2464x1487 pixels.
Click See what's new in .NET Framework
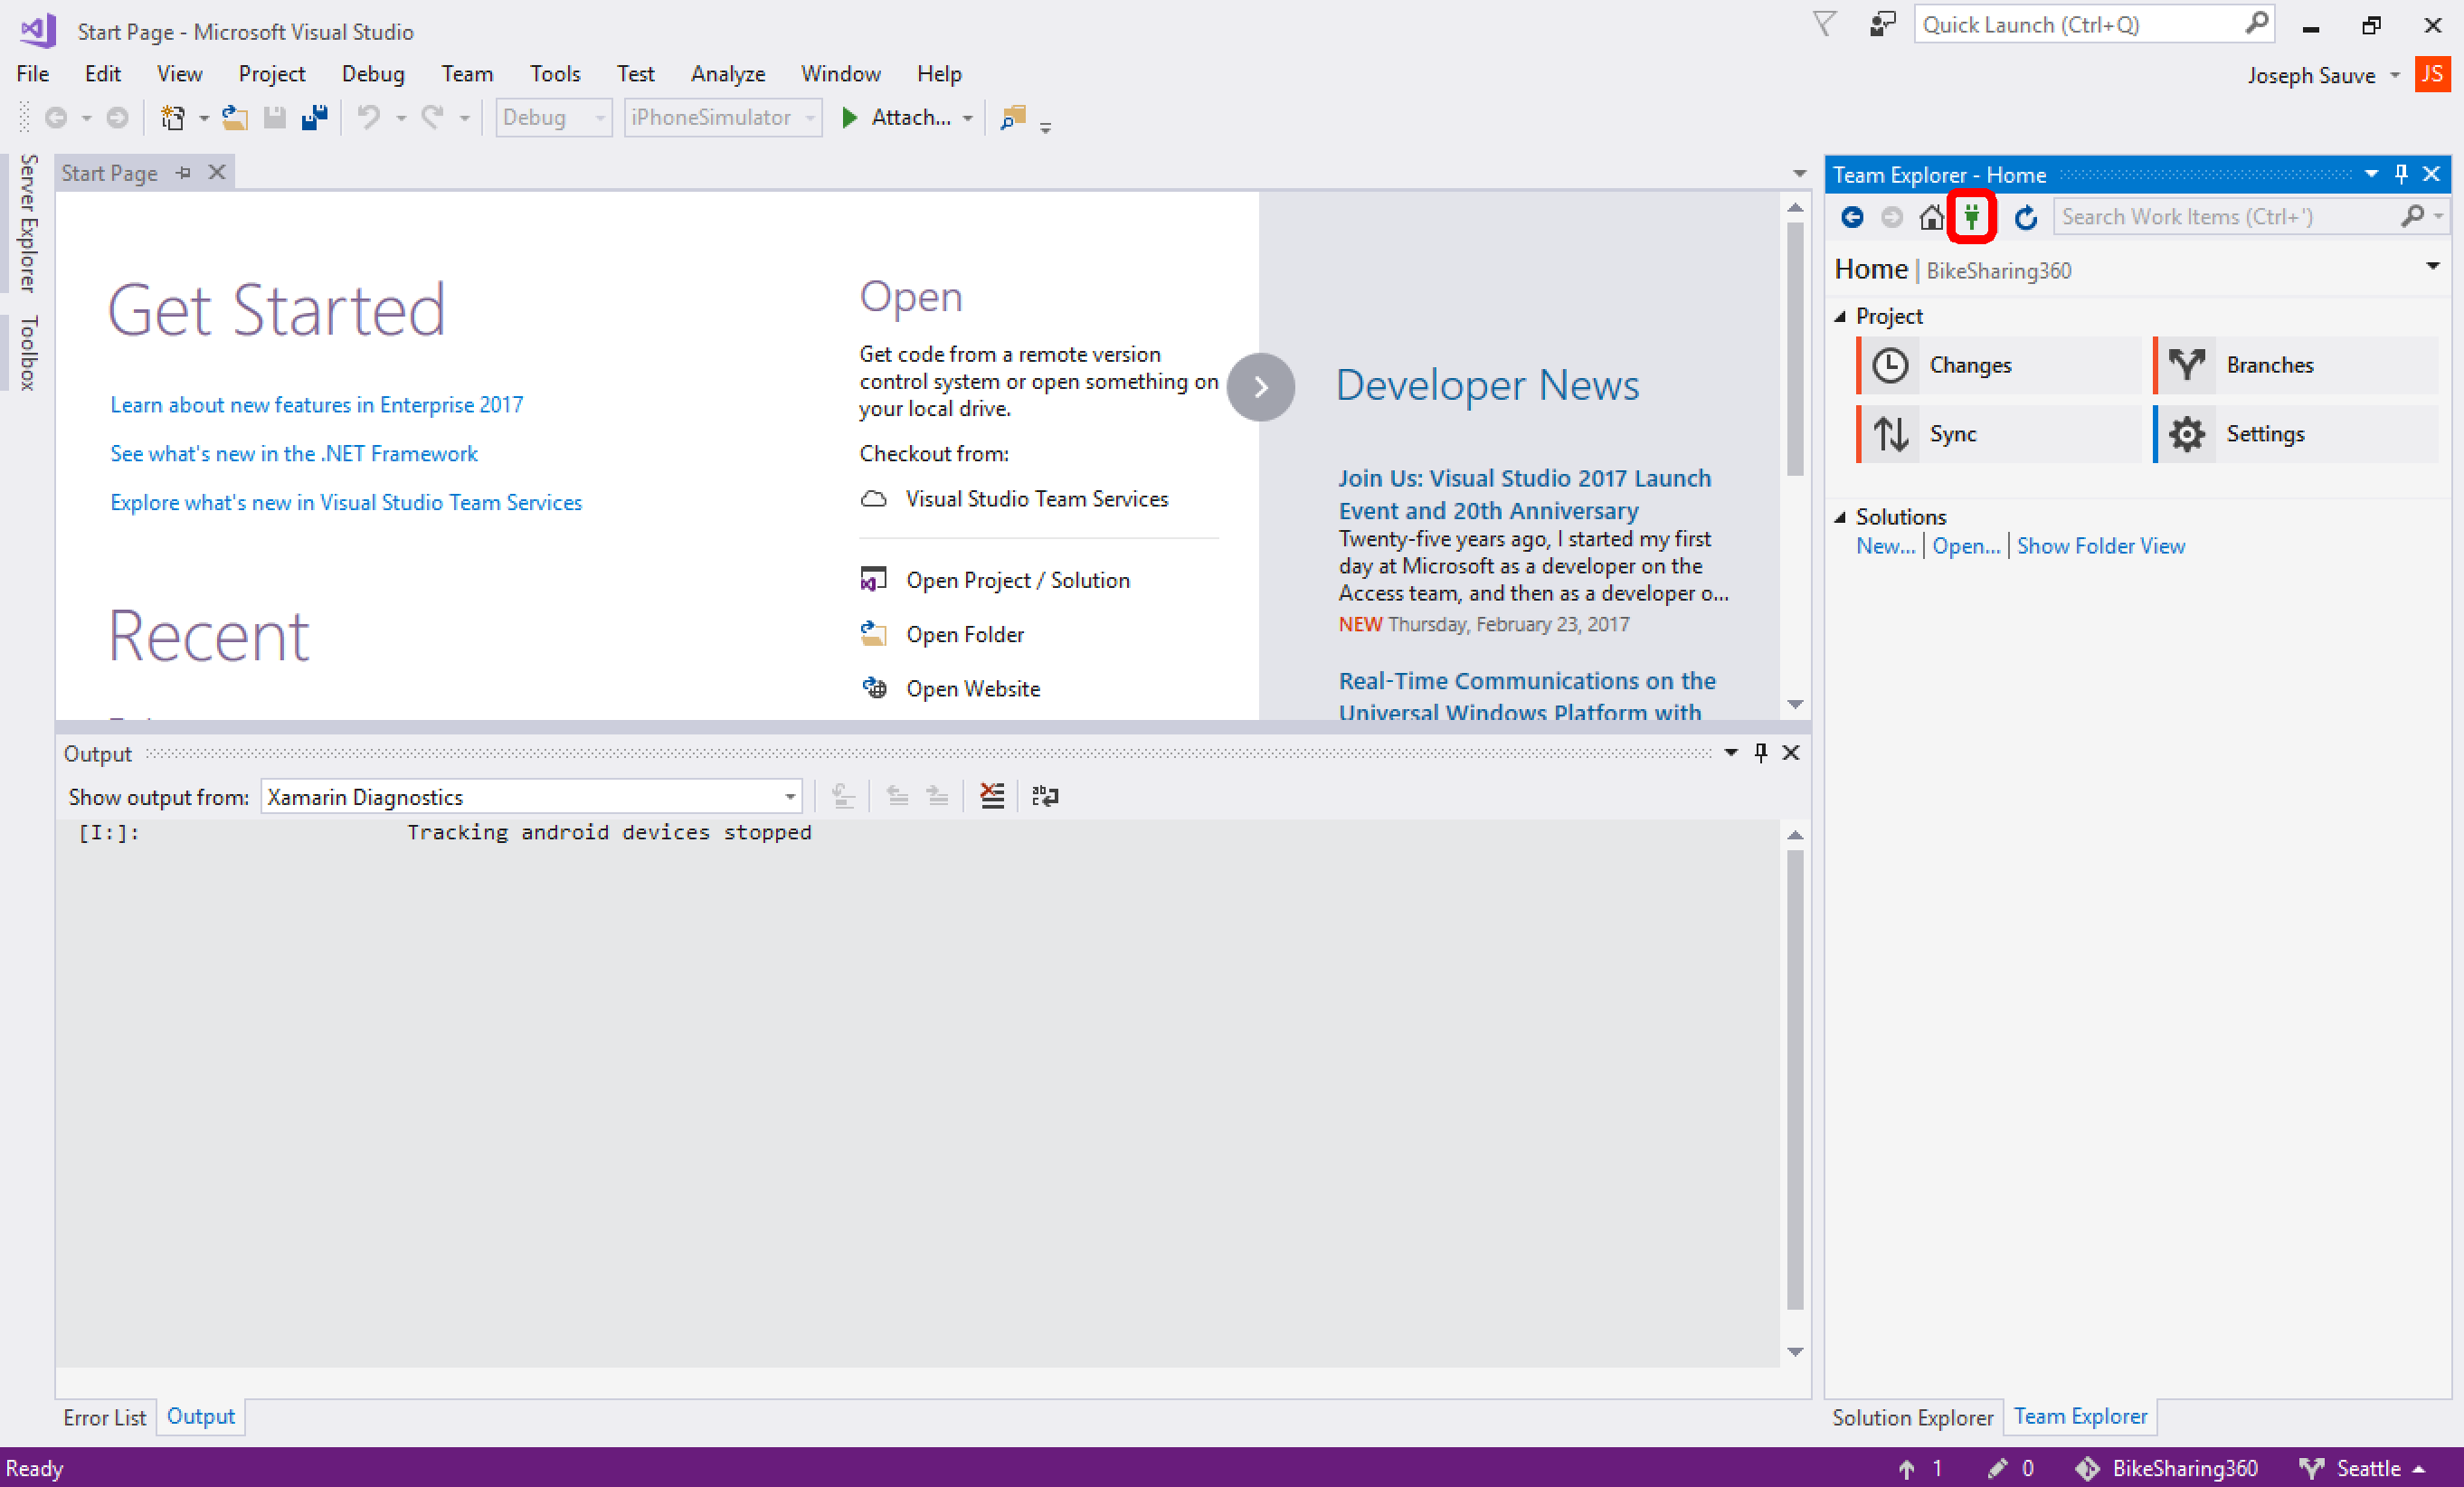point(294,454)
